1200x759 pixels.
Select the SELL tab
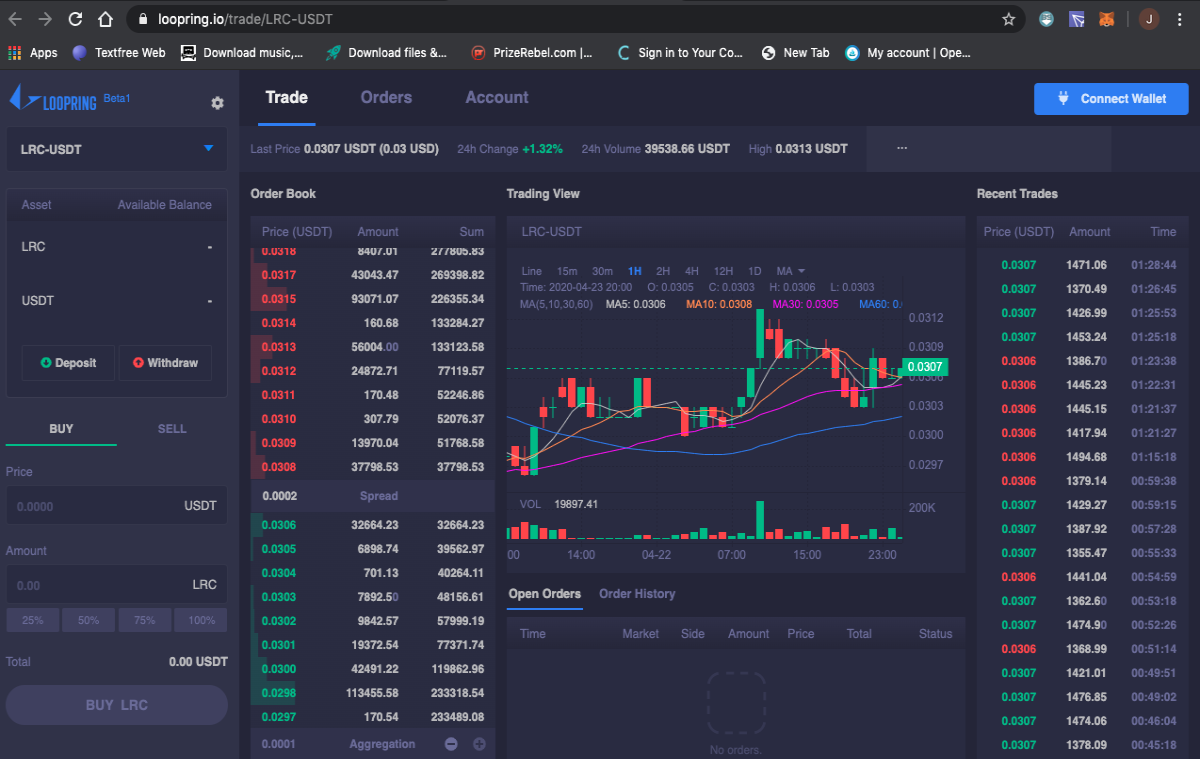pyautogui.click(x=172, y=428)
